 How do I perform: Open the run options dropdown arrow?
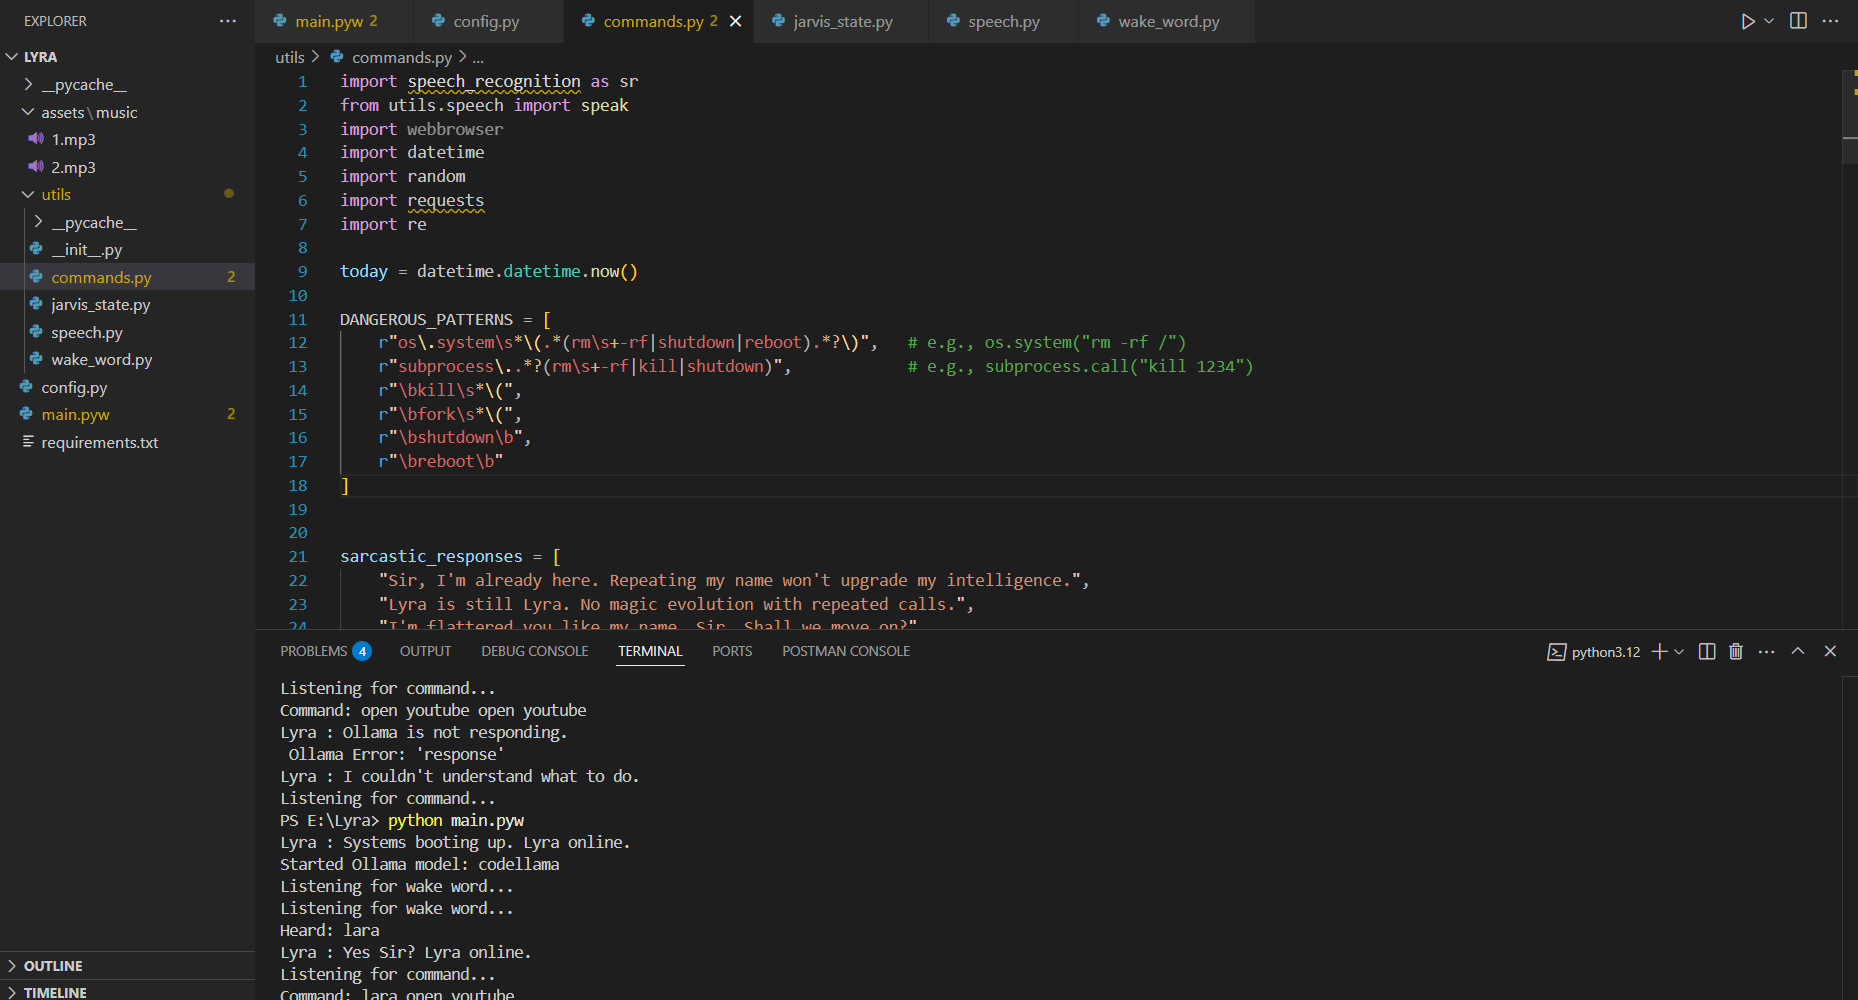pyautogui.click(x=1769, y=21)
